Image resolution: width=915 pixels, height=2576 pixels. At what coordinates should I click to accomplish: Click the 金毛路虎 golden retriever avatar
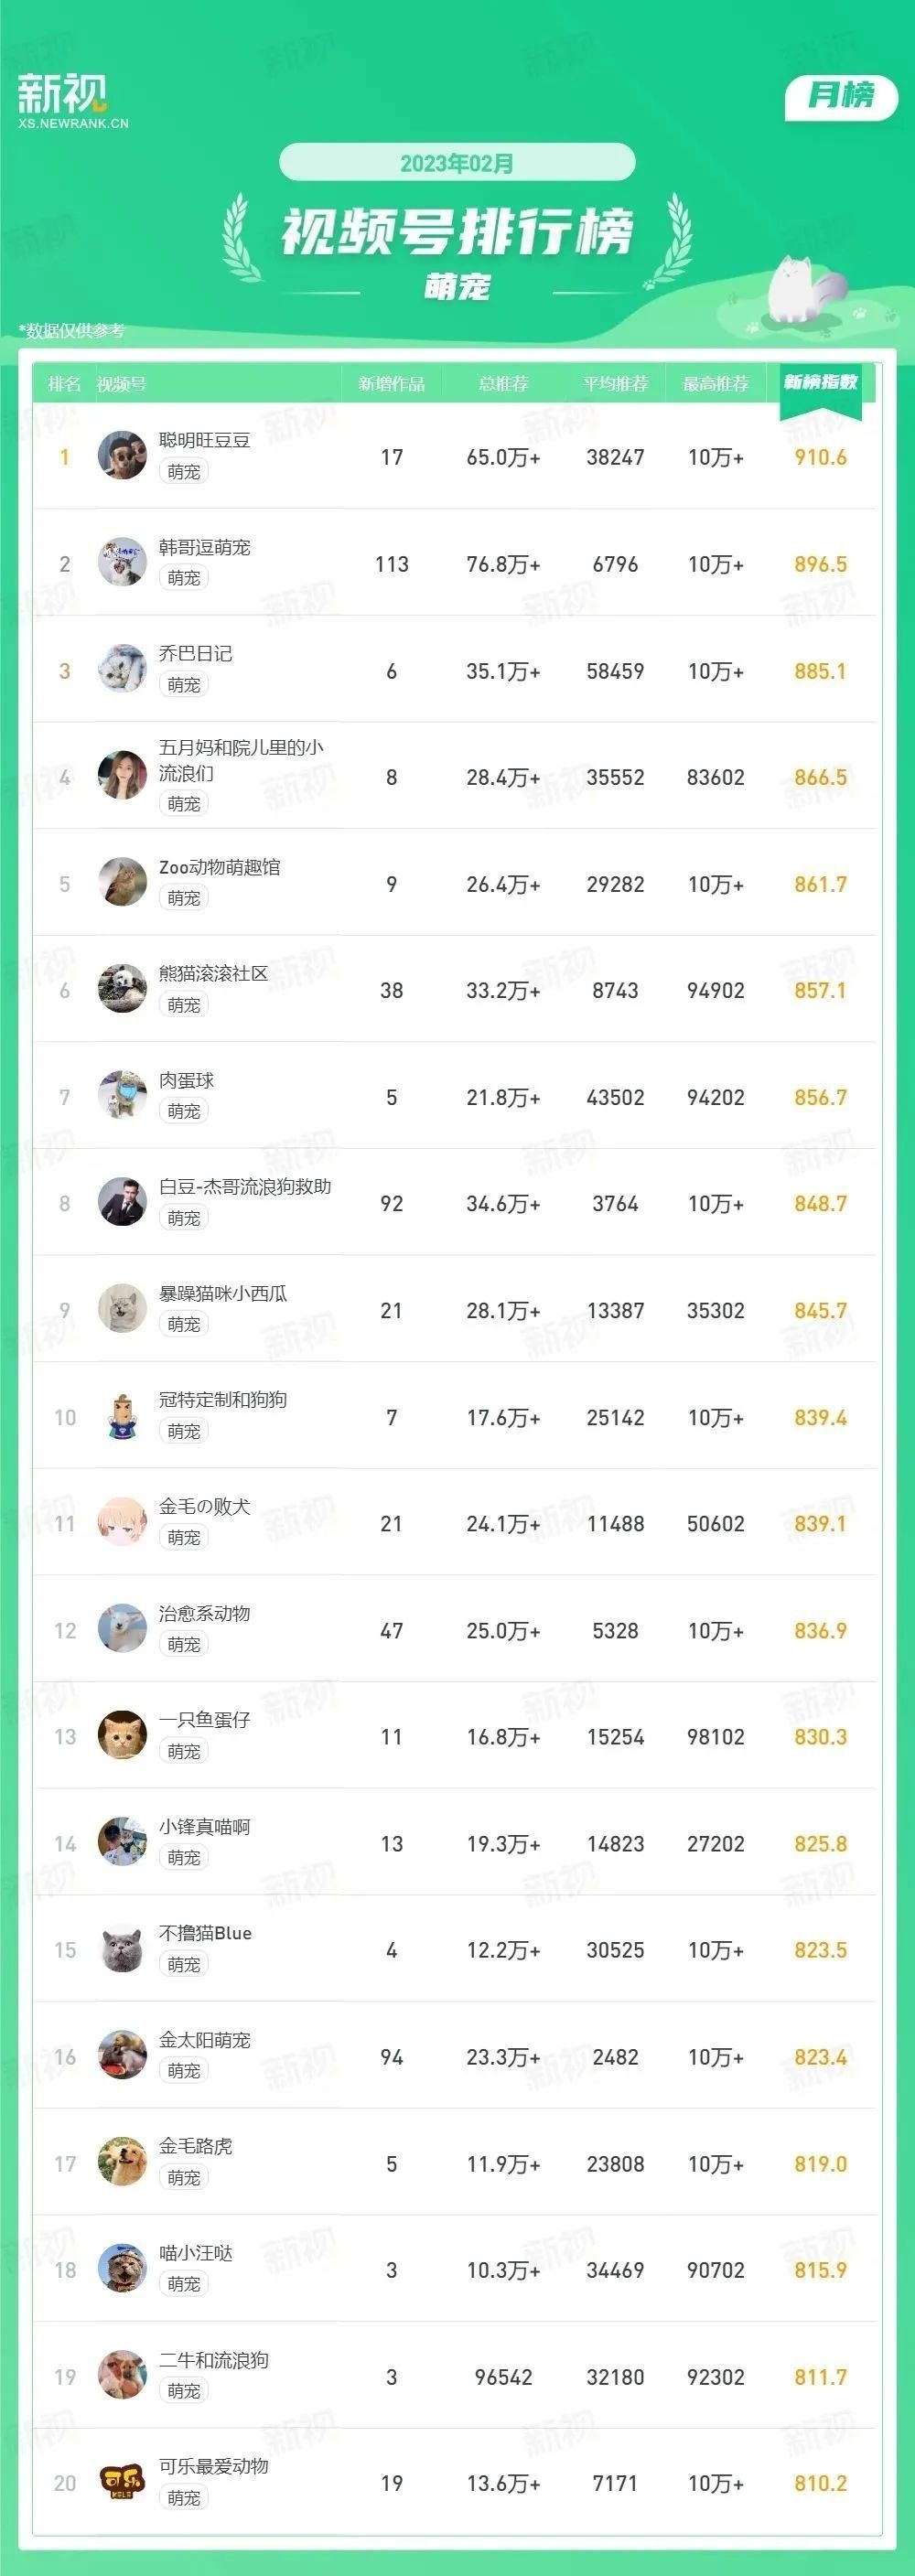[x=122, y=2163]
